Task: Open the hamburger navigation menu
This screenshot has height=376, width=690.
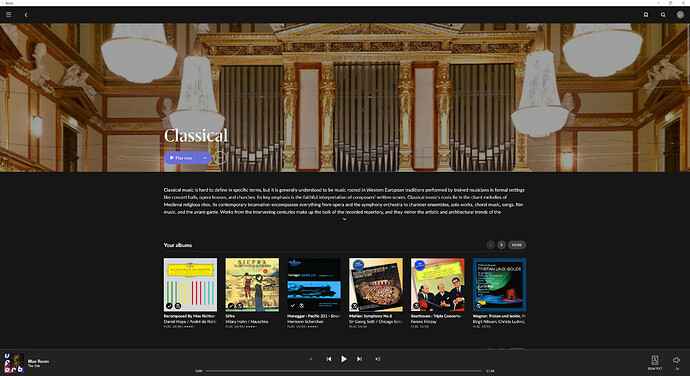Action: click(x=8, y=15)
